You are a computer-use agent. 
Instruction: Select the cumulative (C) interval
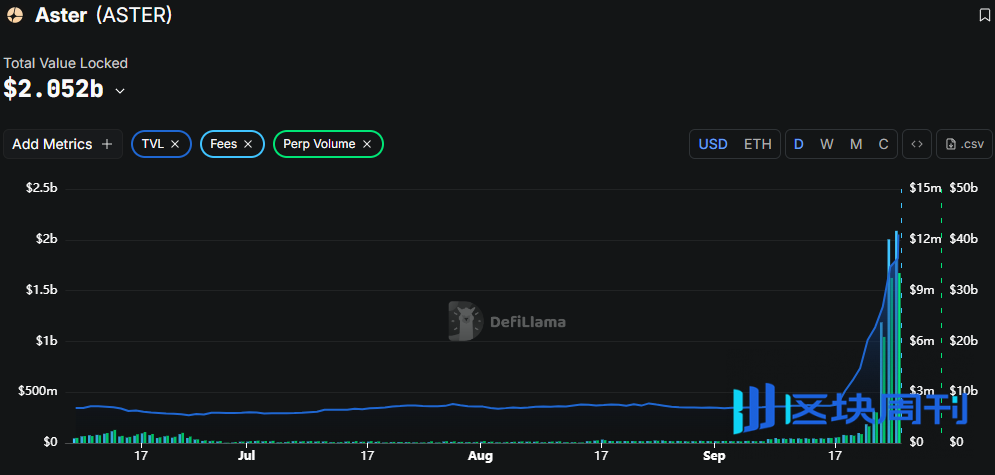883,144
